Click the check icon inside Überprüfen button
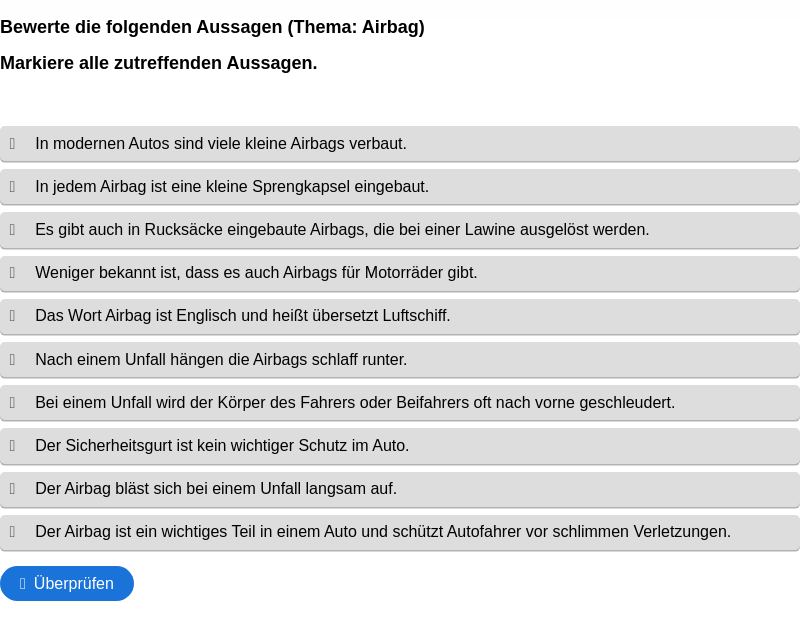This screenshot has width=800, height=617. 22,583
